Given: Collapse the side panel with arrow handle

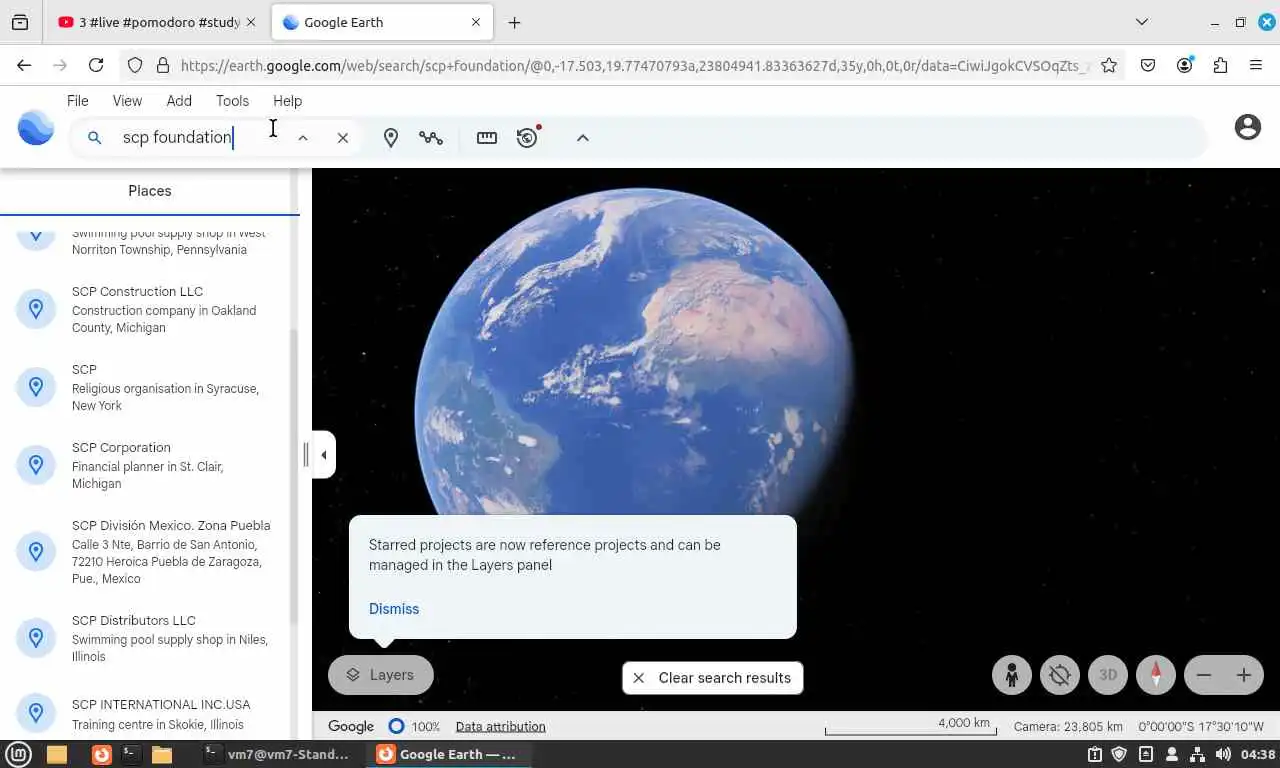Looking at the screenshot, I should 324,455.
